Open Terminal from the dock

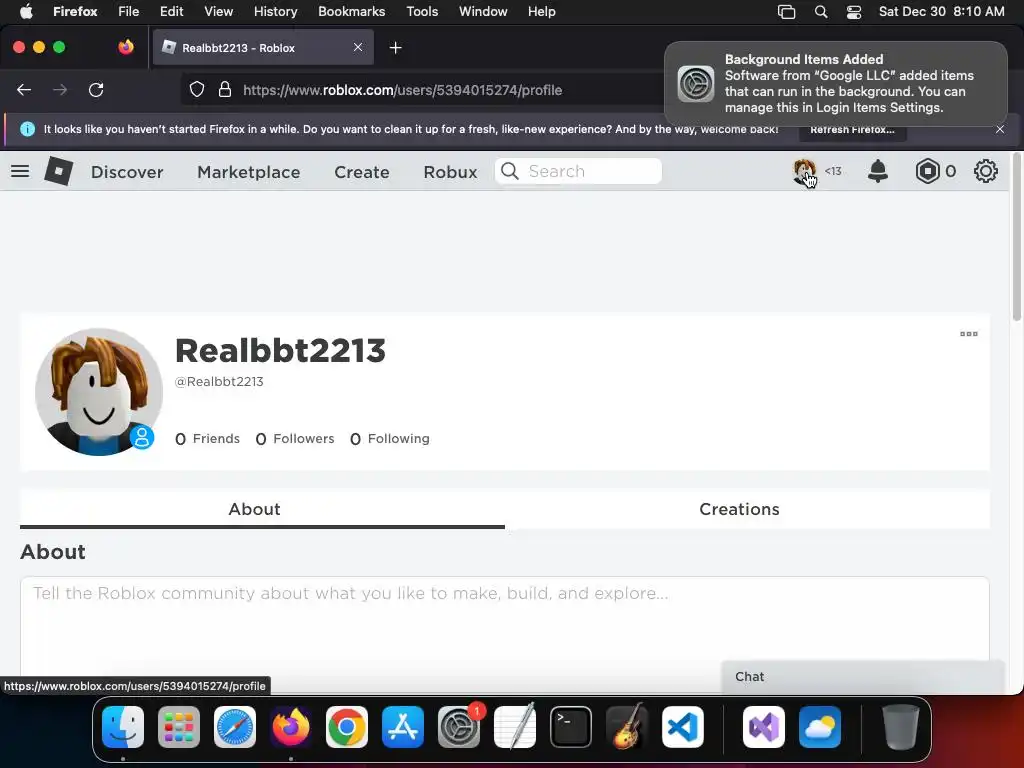[x=571, y=727]
